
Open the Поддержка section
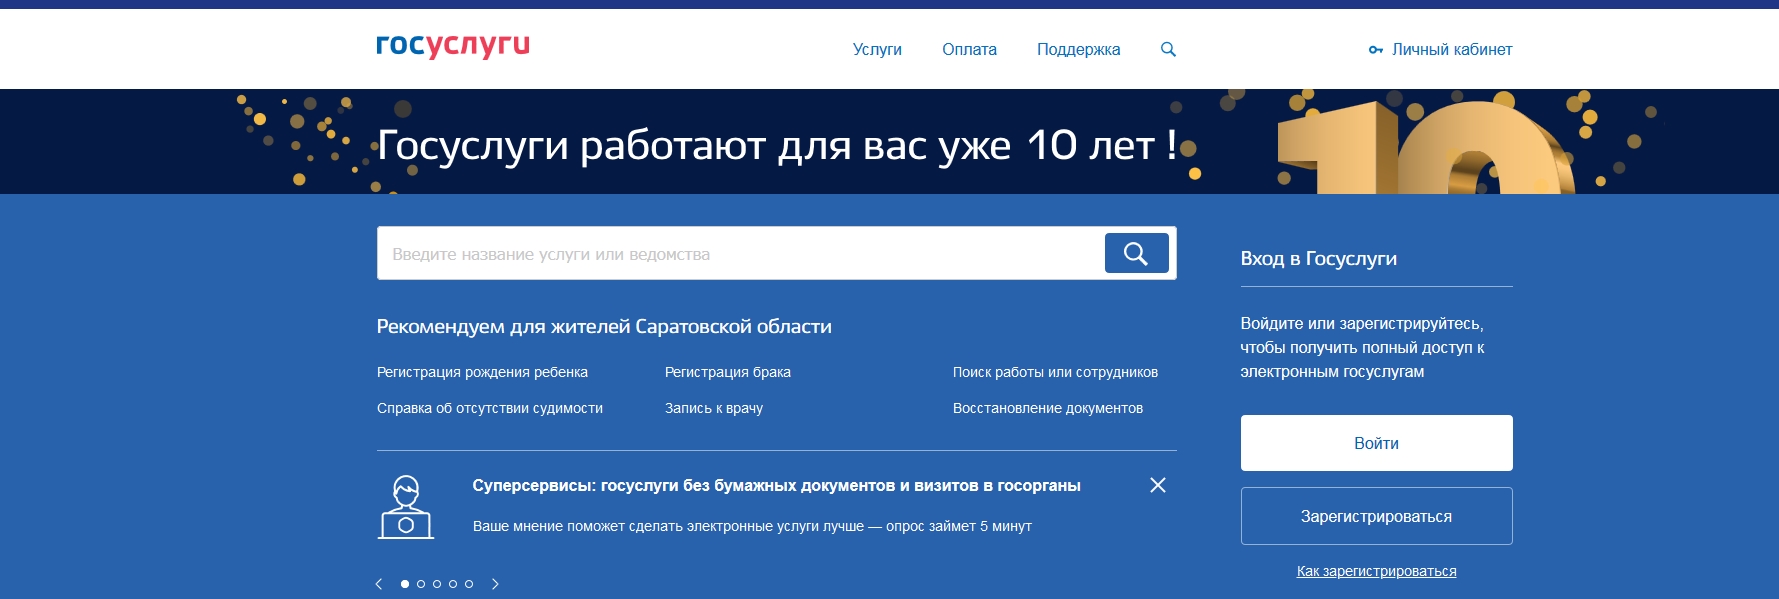coord(1078,49)
